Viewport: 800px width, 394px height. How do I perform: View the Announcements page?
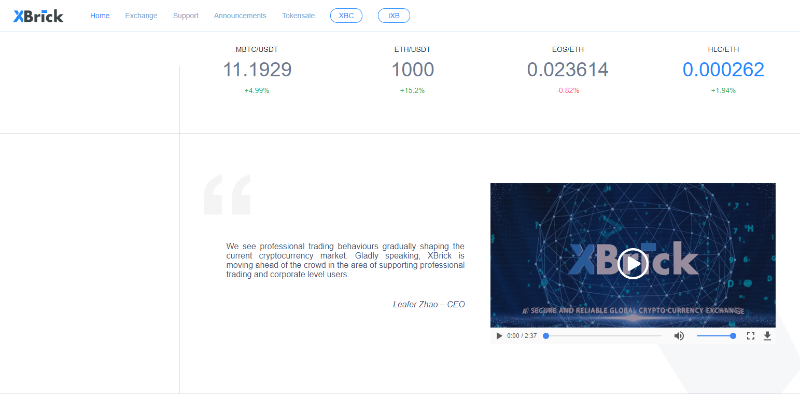(240, 16)
